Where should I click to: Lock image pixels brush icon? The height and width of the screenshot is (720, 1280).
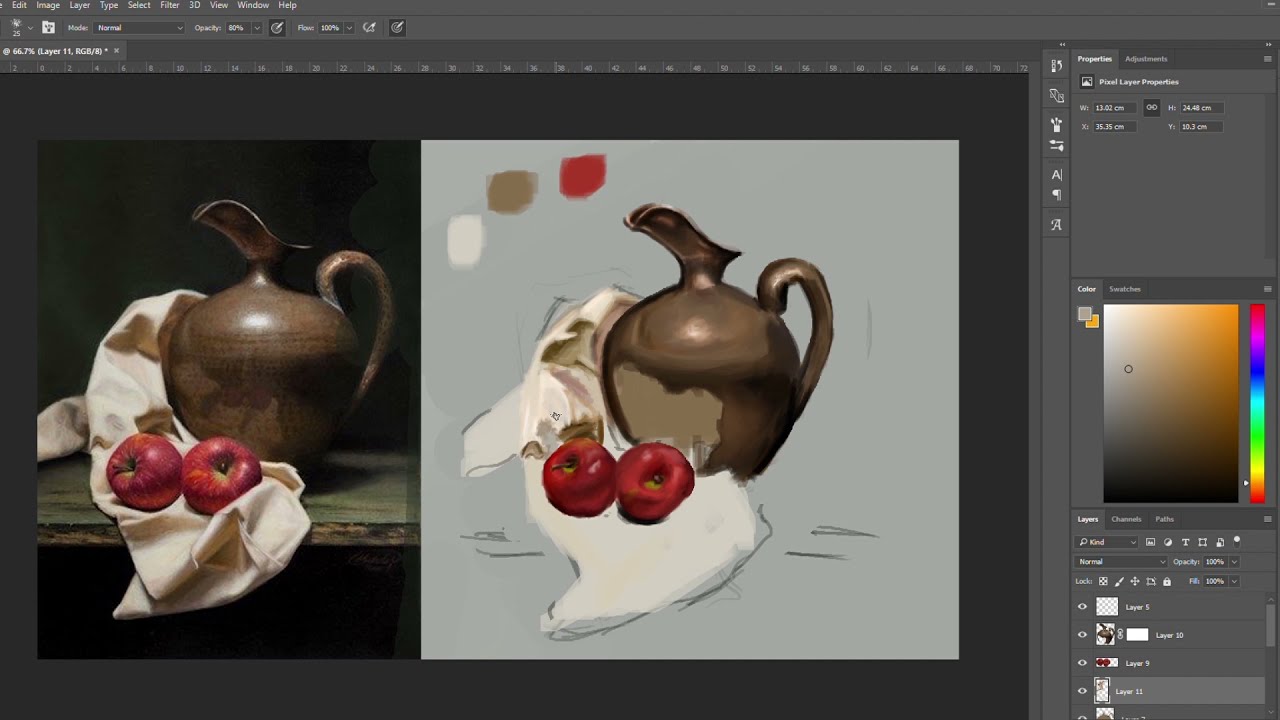(1119, 581)
